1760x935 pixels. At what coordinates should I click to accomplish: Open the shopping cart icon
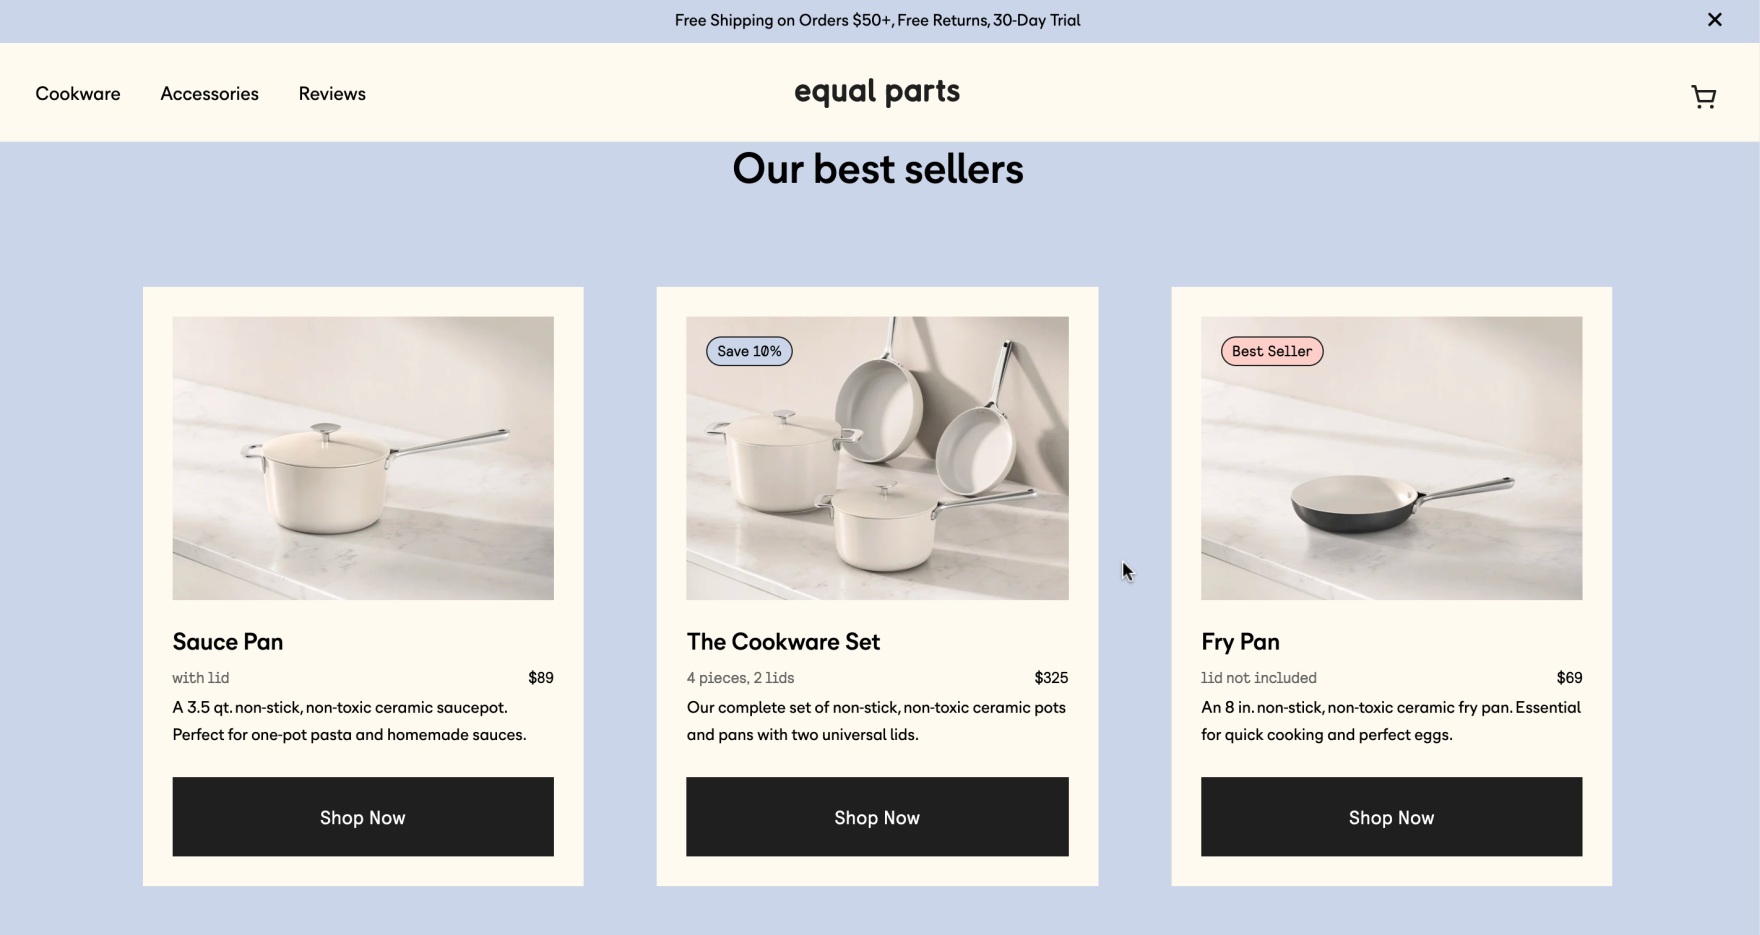click(1703, 96)
